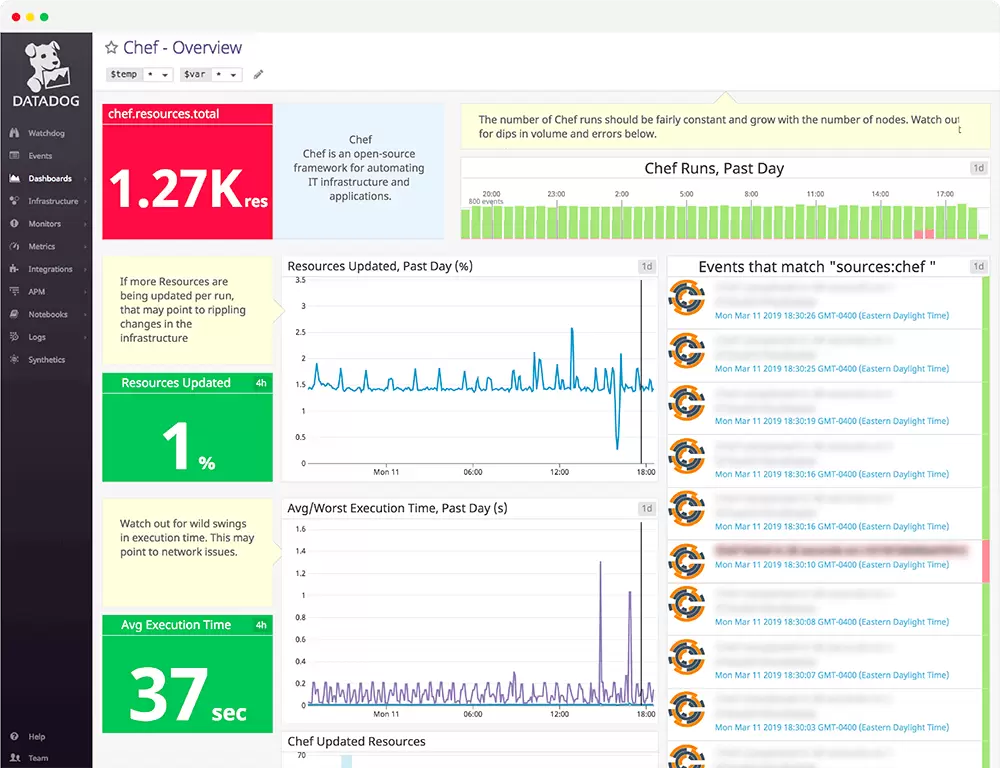The width and height of the screenshot is (1000, 768).
Task: Click a Chef logo on an event entry
Action: pos(687,298)
